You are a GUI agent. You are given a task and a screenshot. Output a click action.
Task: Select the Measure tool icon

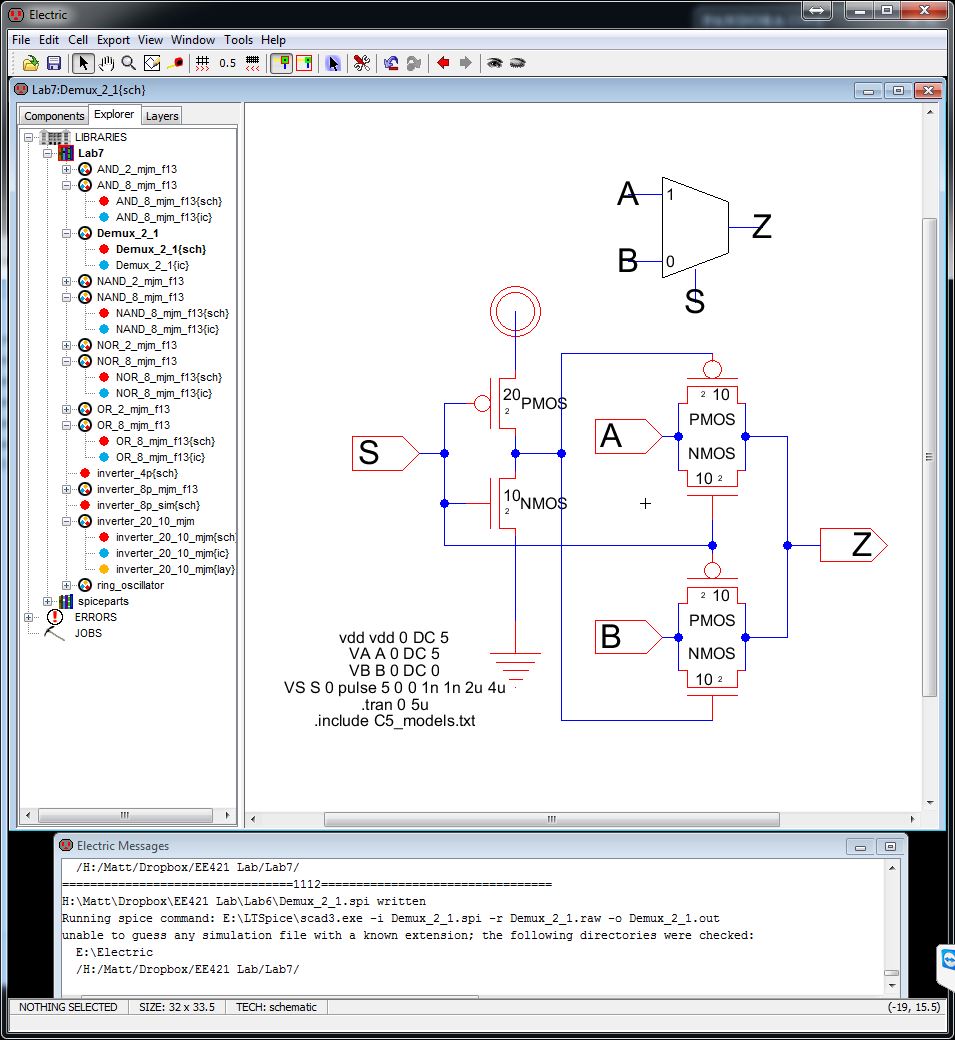click(x=175, y=63)
